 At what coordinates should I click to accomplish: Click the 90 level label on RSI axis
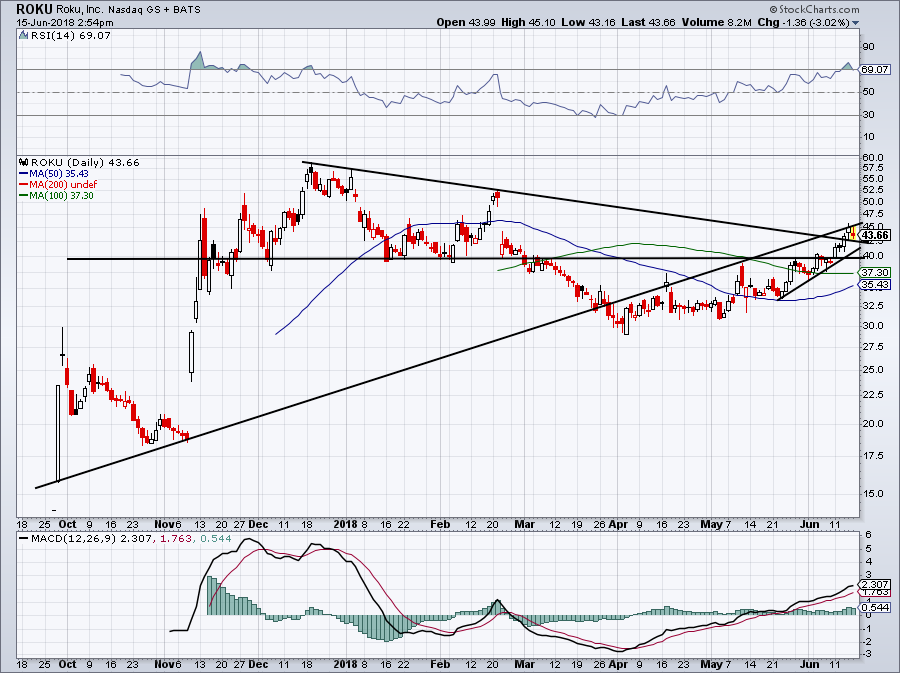pyautogui.click(x=868, y=47)
